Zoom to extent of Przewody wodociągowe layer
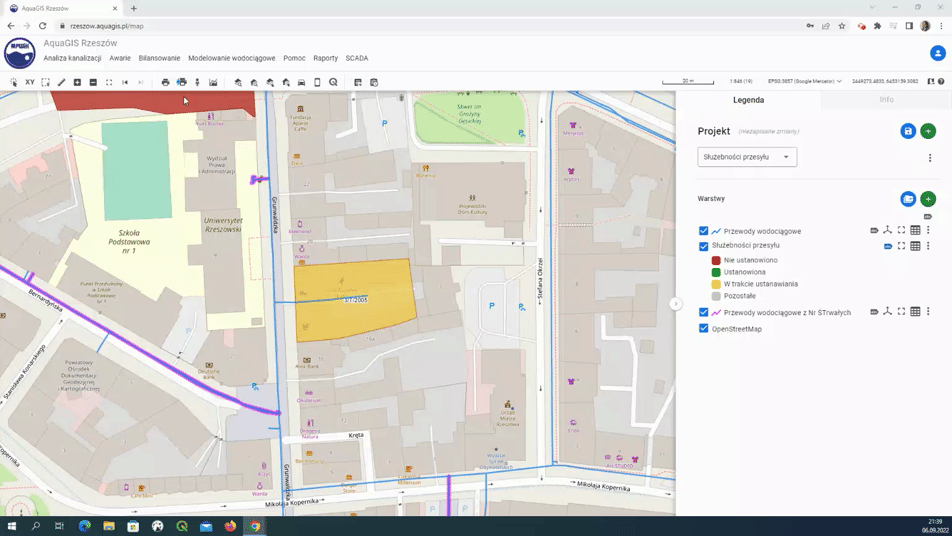The height and width of the screenshot is (536, 952). [901, 231]
